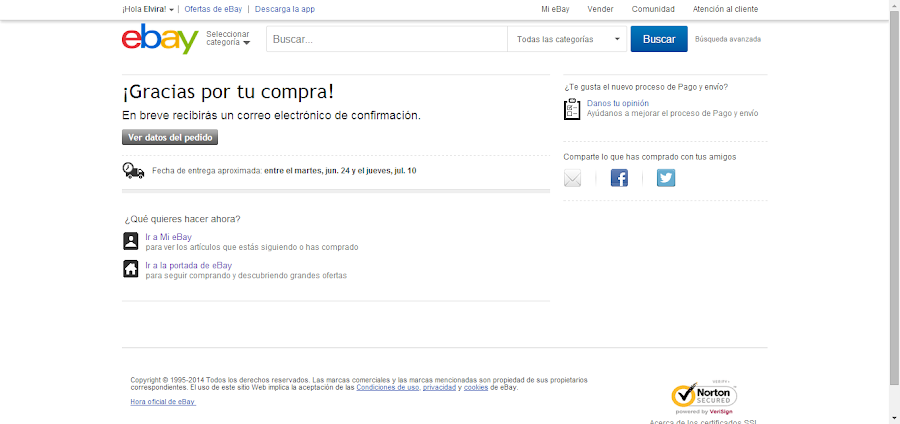Open Todas las categorías dropdown
The image size is (900, 424).
coord(567,39)
